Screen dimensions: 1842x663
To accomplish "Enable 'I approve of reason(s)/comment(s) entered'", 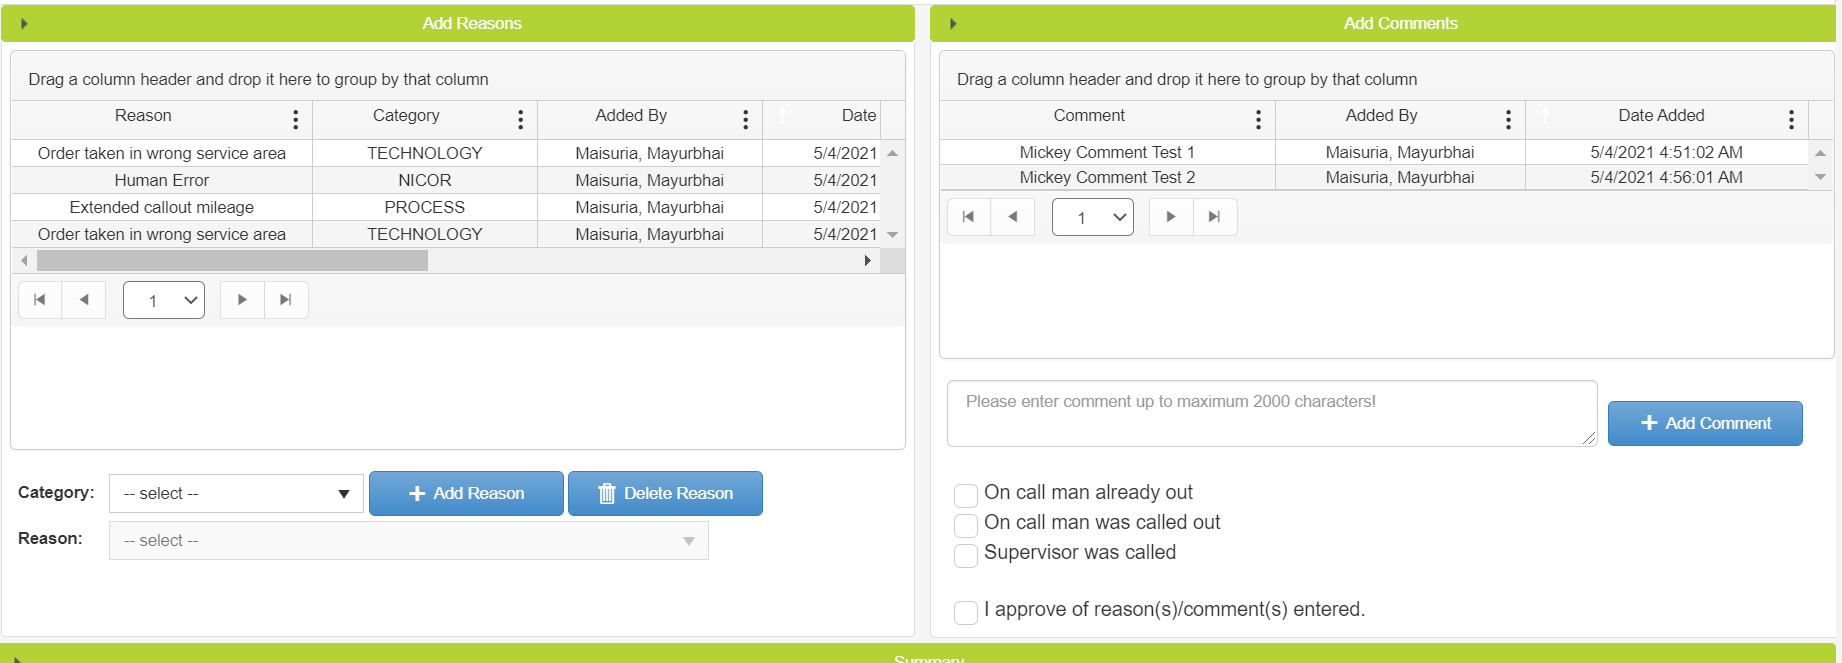I will [x=966, y=612].
